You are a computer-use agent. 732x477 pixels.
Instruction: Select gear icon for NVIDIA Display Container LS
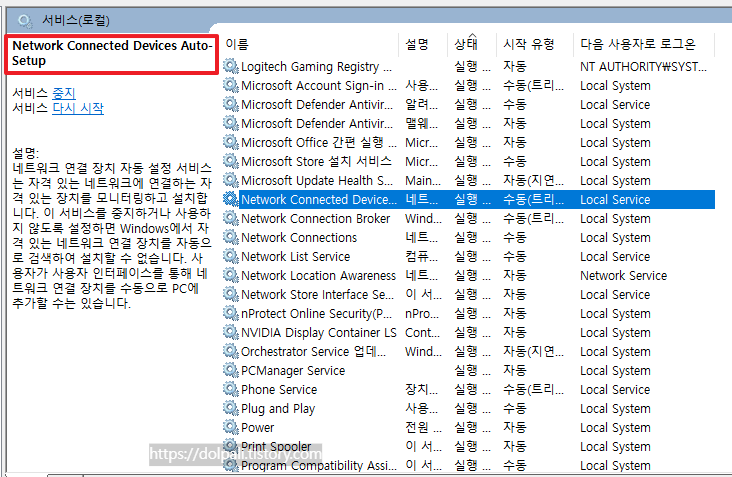(231, 332)
